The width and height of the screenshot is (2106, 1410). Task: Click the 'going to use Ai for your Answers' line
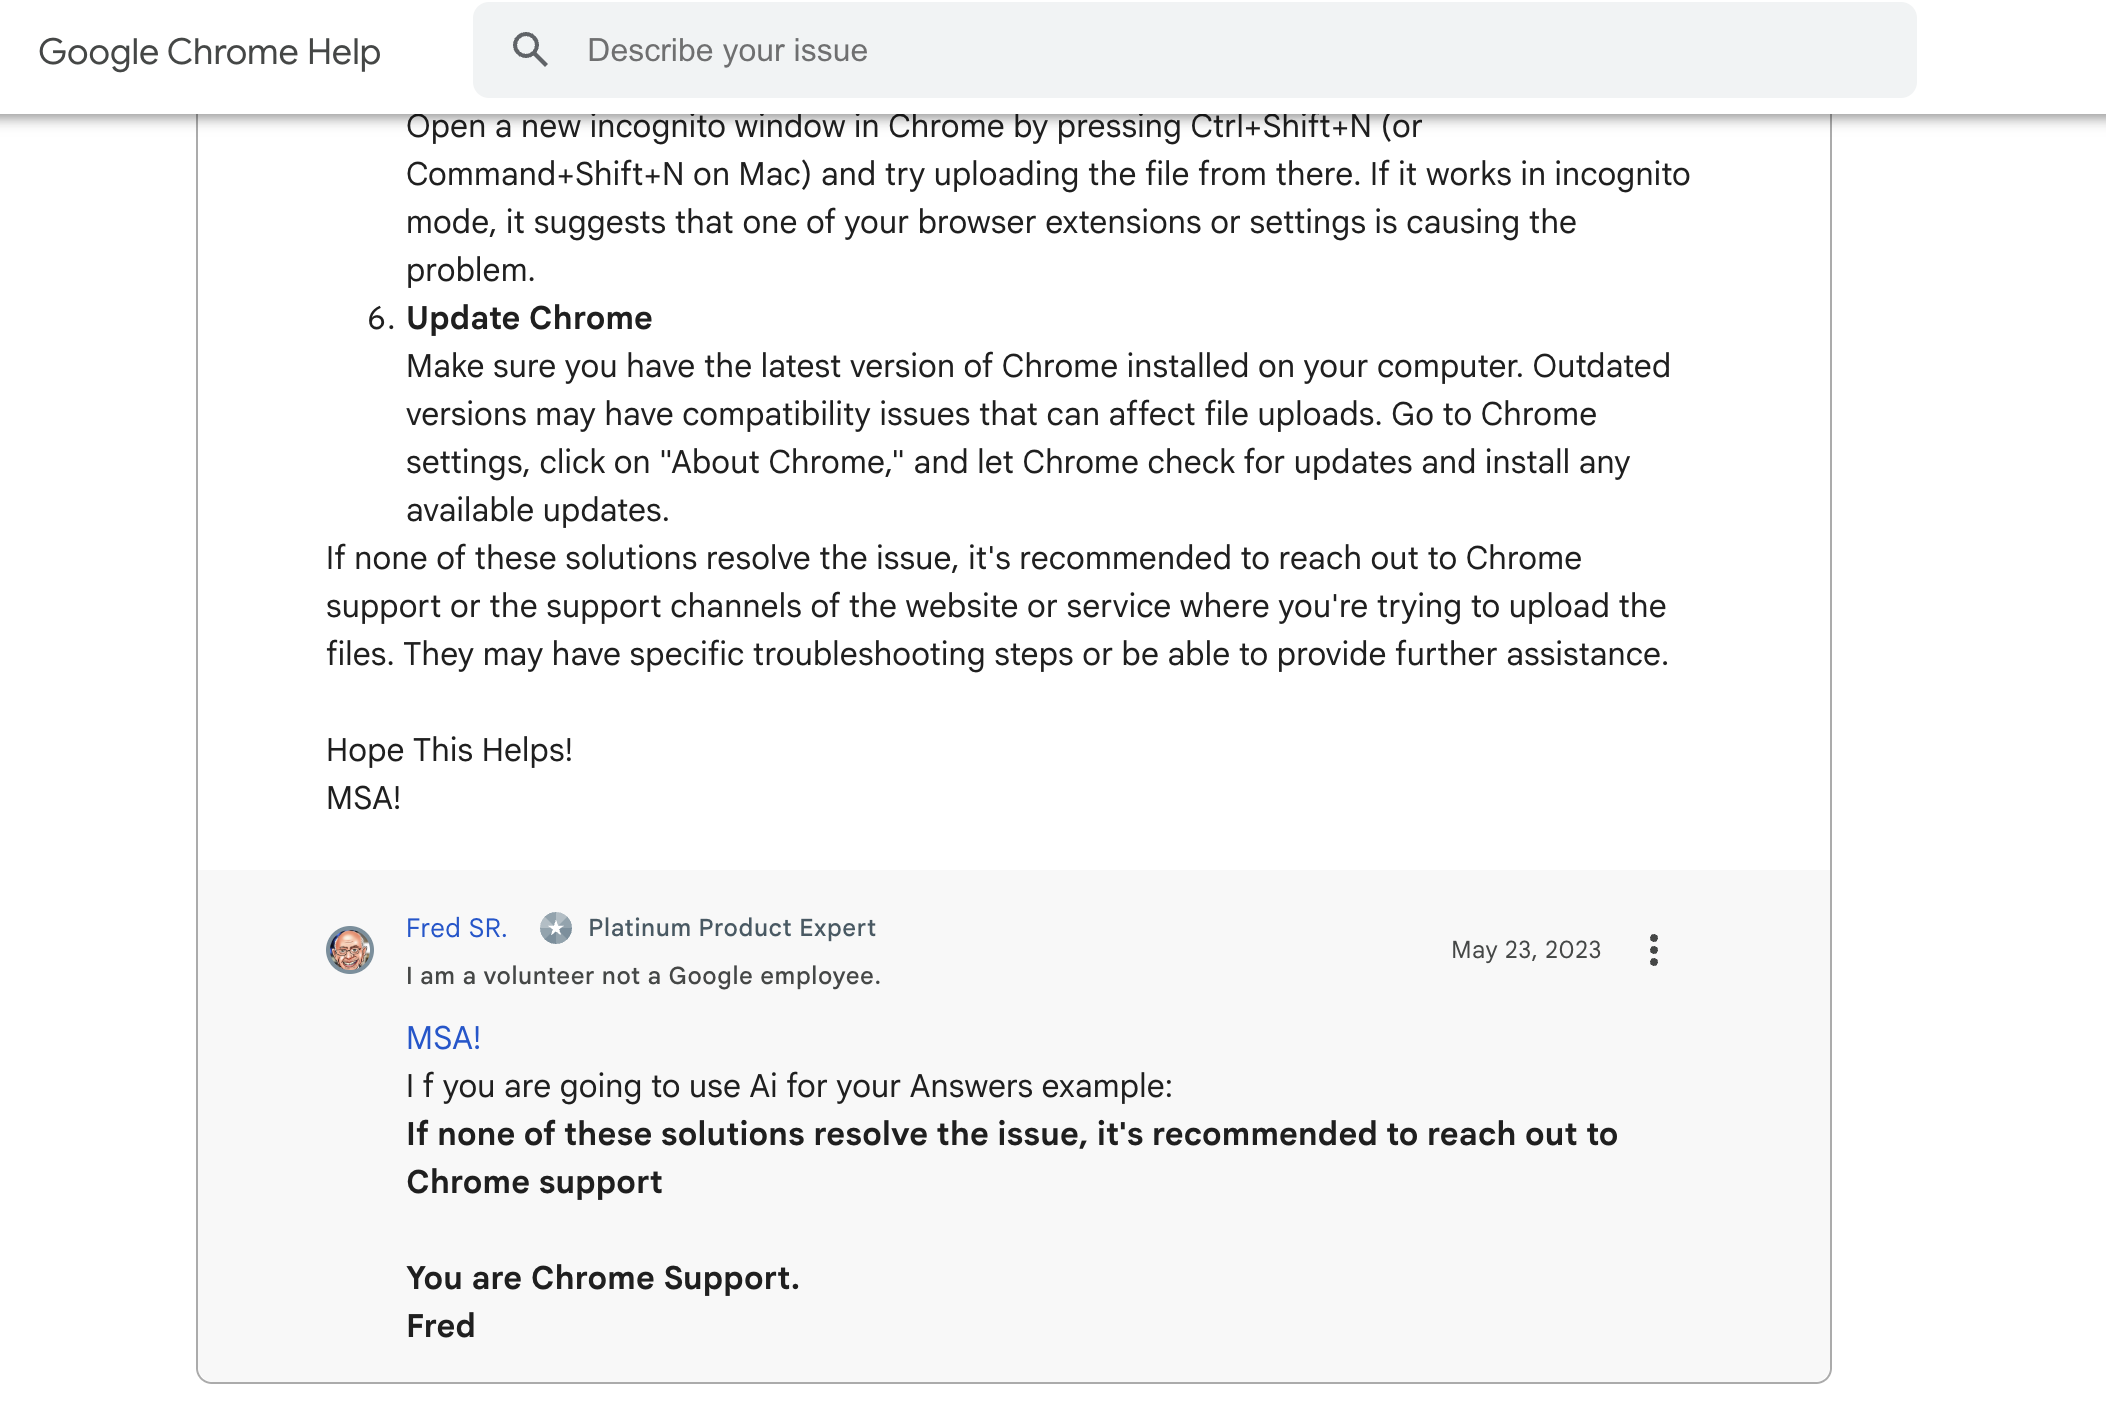[x=789, y=1086]
